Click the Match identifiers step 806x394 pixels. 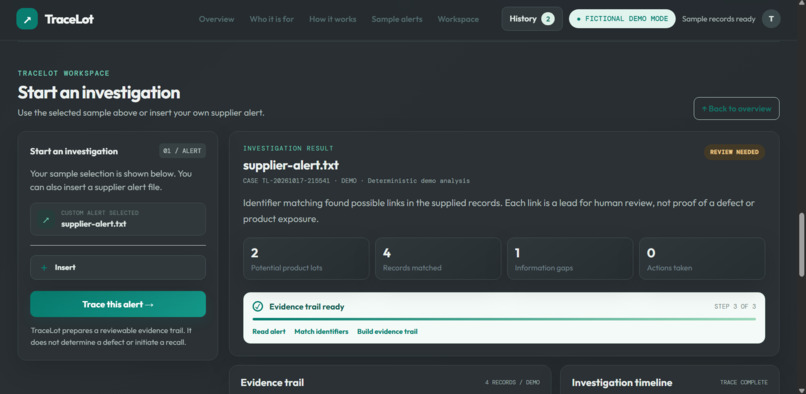click(321, 332)
